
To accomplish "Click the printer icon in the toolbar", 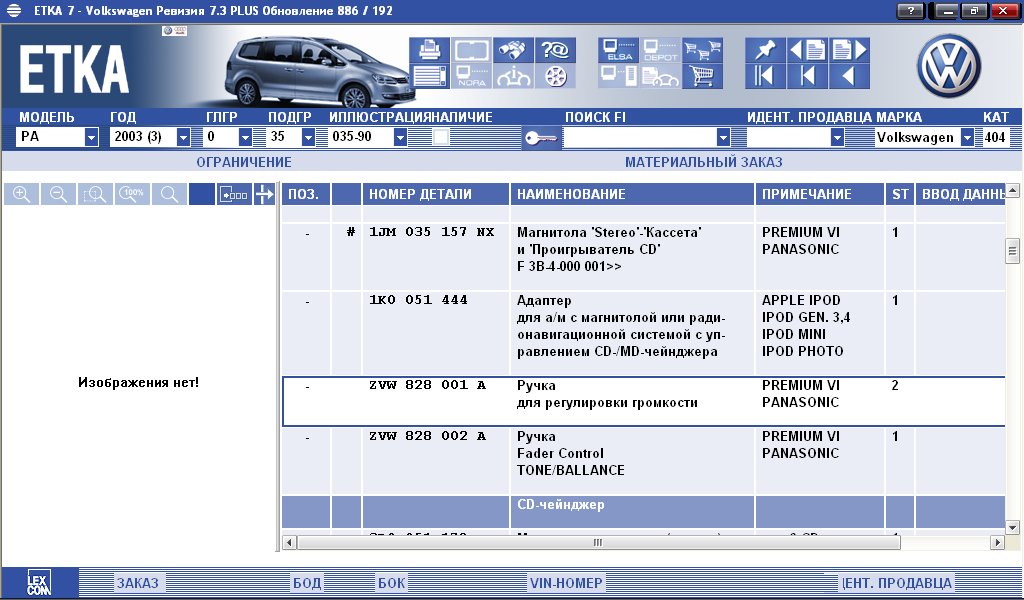I will [430, 50].
